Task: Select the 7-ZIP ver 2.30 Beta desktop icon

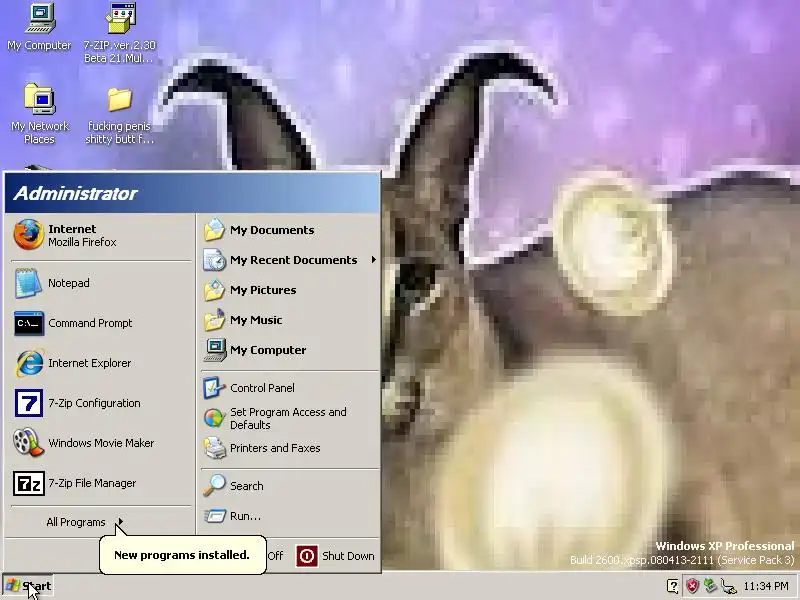Action: tap(119, 33)
